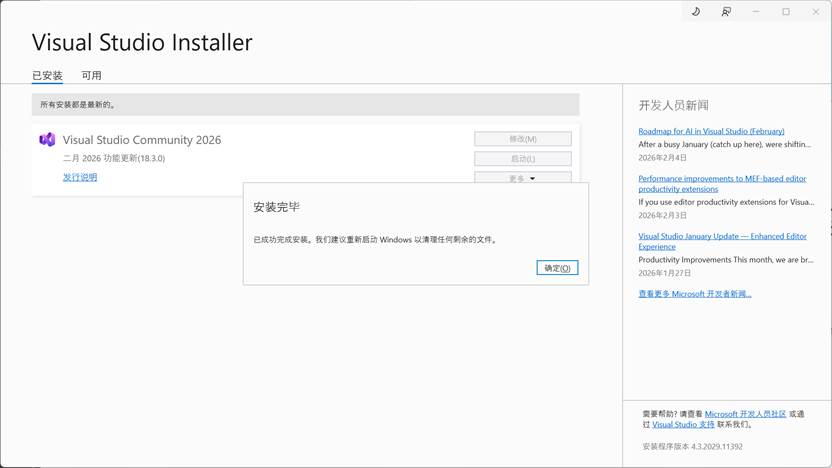This screenshot has width=832, height=468.
Task: Confirm dialog with 确定(O) button
Action: (557, 268)
